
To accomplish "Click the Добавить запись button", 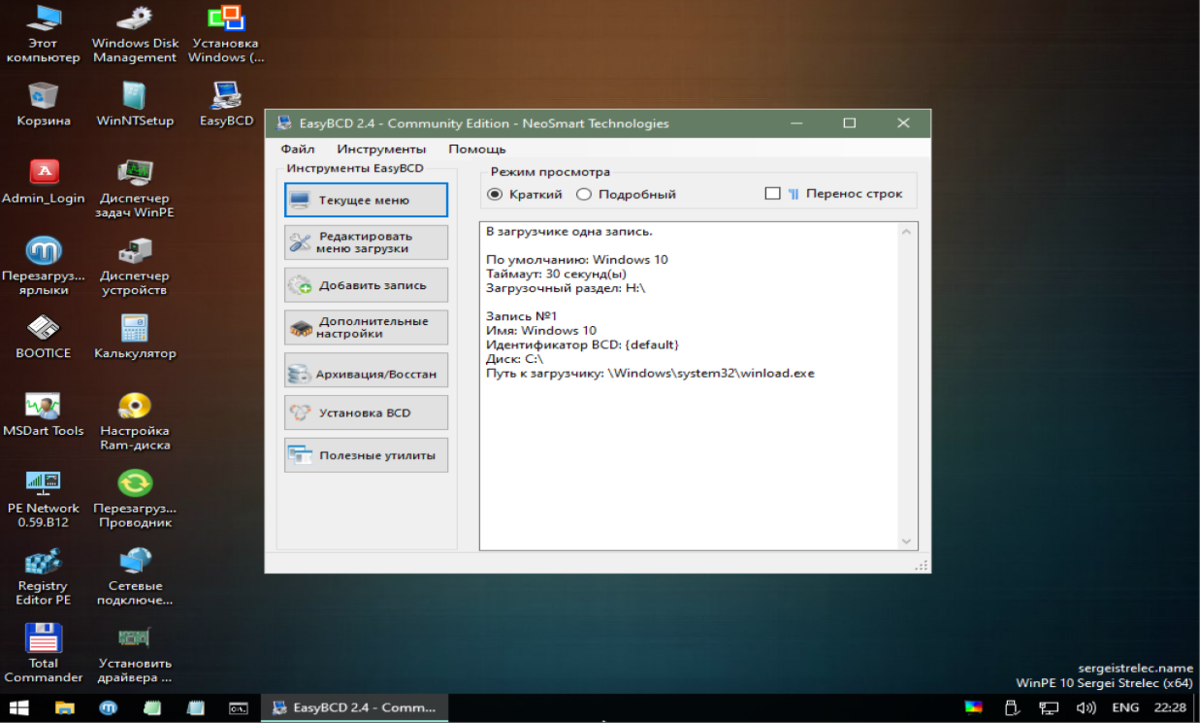I will (x=366, y=285).
